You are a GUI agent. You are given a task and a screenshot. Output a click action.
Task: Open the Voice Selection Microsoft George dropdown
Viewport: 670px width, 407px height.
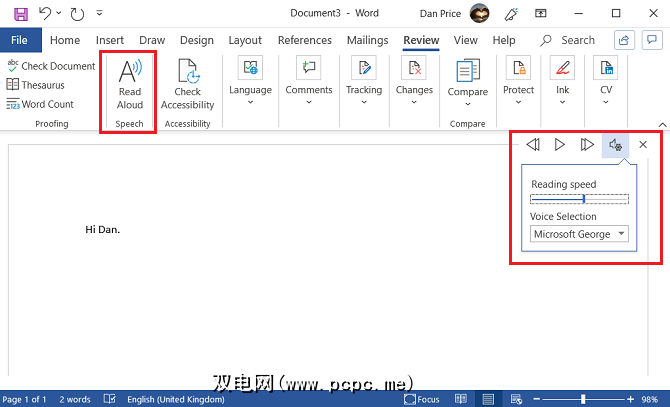579,234
